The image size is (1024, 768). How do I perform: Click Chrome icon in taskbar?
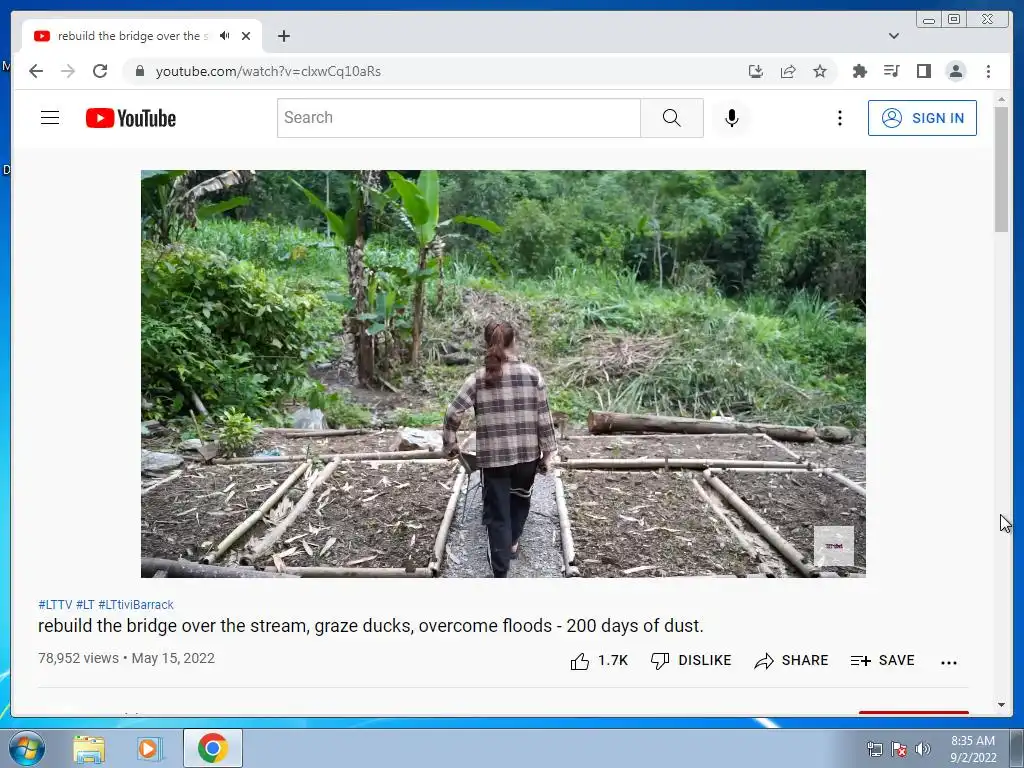tap(212, 748)
